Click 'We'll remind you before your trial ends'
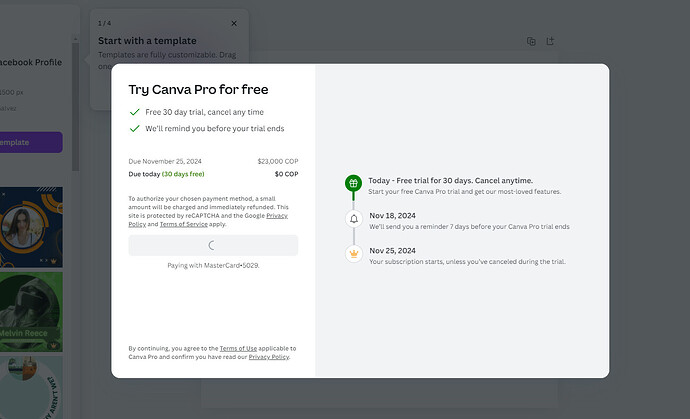690x419 pixels. coord(215,129)
